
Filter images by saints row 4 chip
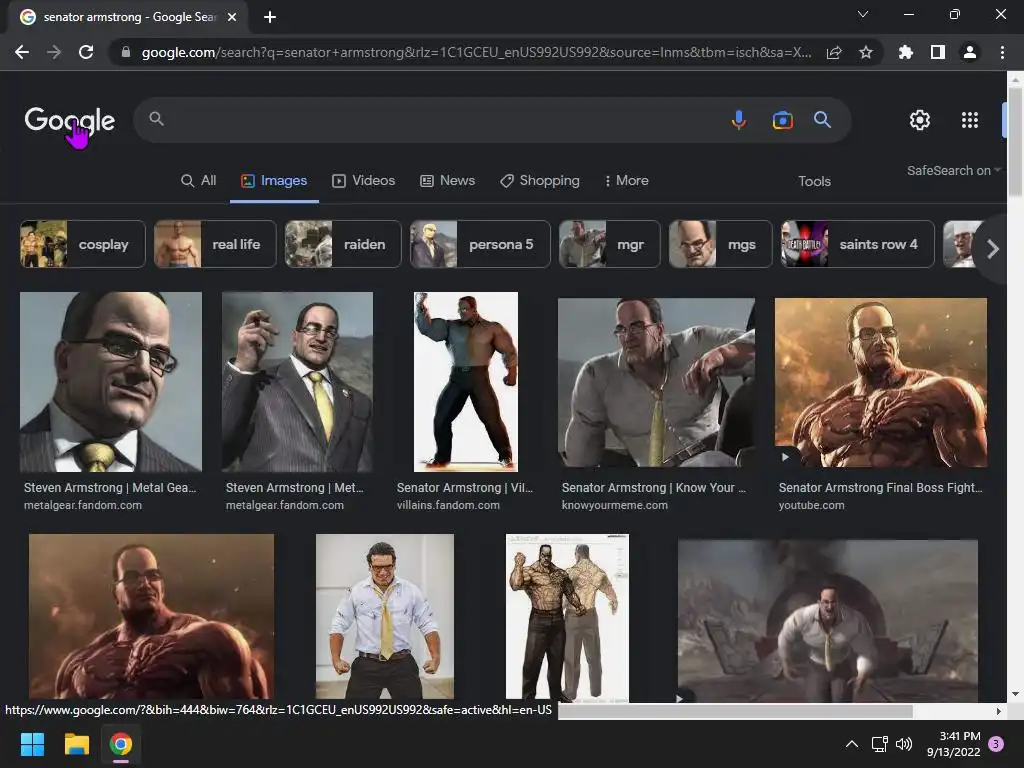coord(857,244)
